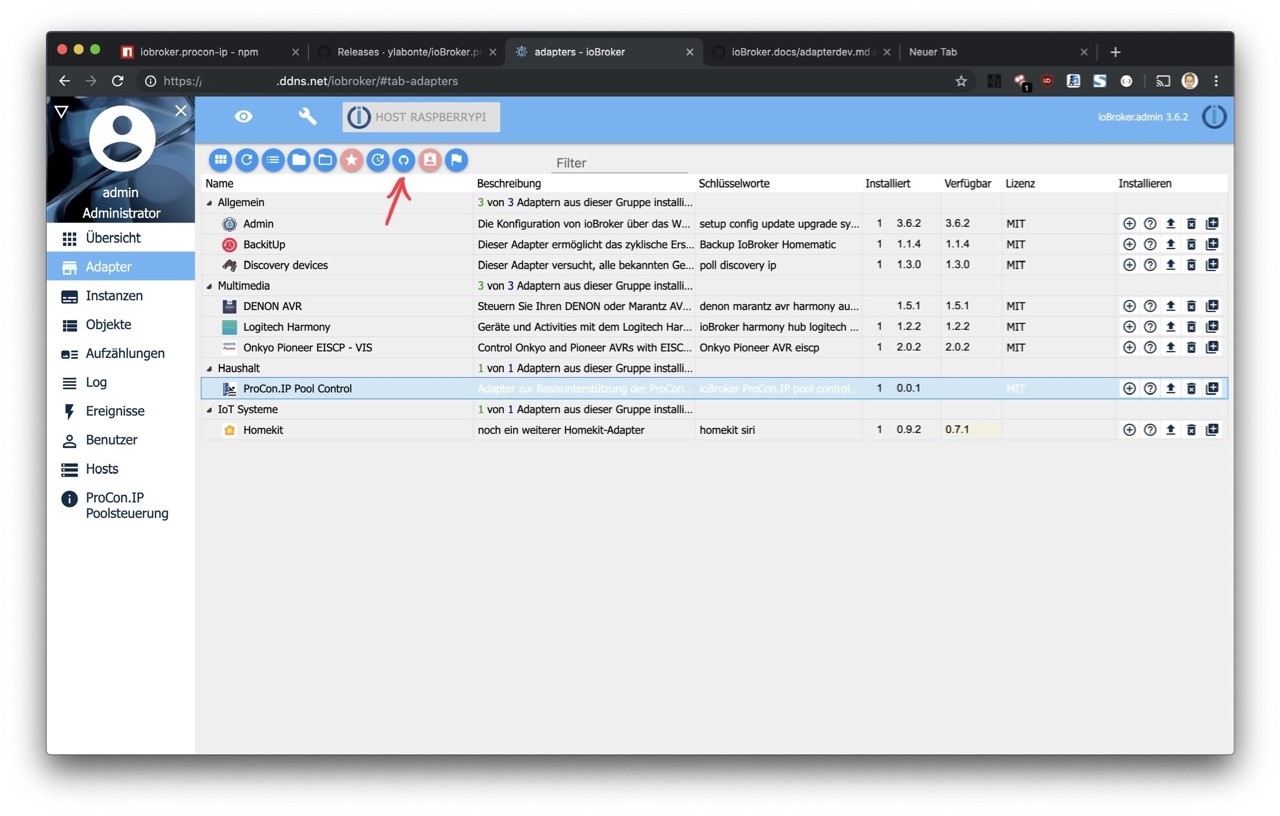Screen dimensions: 1280x816
Task: Add an instance of Admin adapter
Action: (x=1129, y=224)
